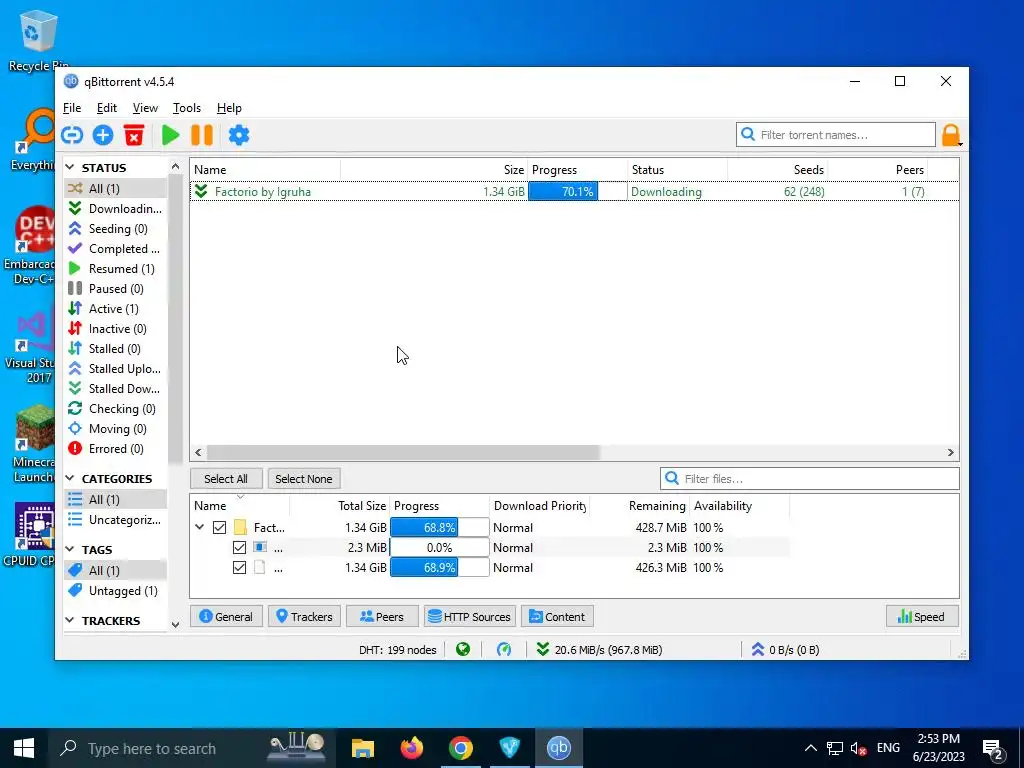1024x768 pixels.
Task: Uncheck the Fact... folder checkbox
Action: [x=219, y=528]
